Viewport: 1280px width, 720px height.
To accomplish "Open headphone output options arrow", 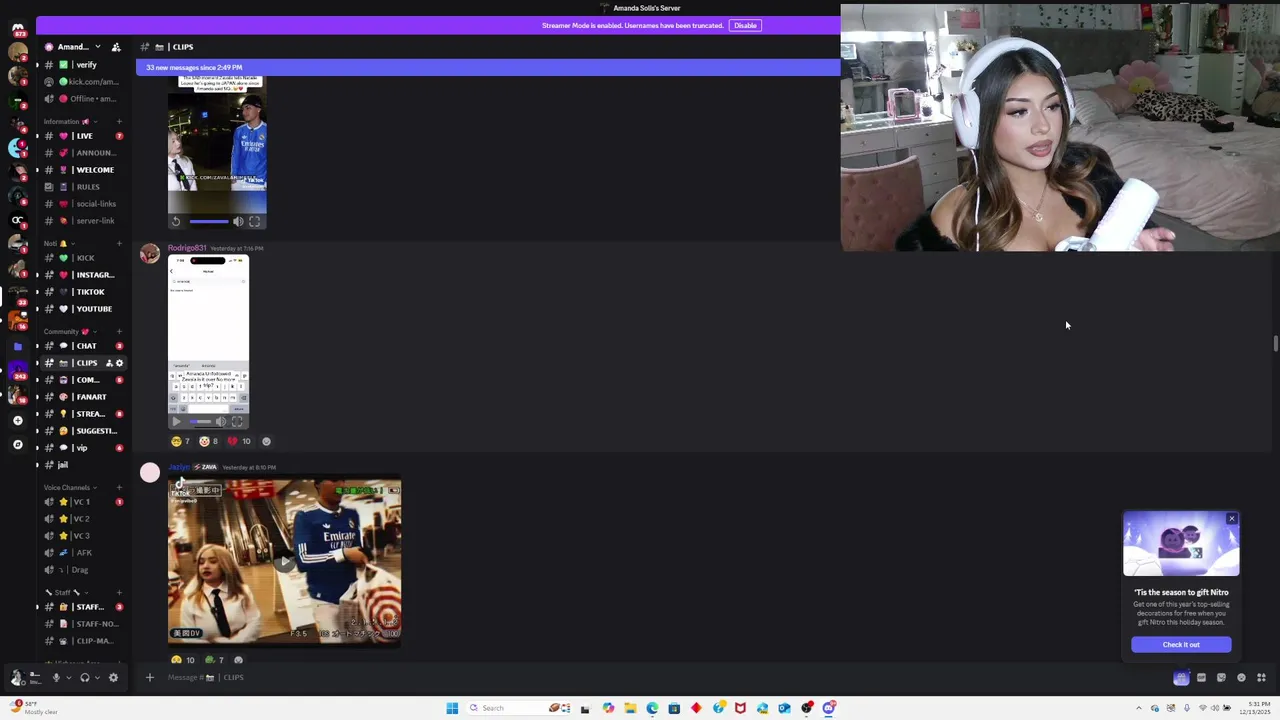I will 97,677.
